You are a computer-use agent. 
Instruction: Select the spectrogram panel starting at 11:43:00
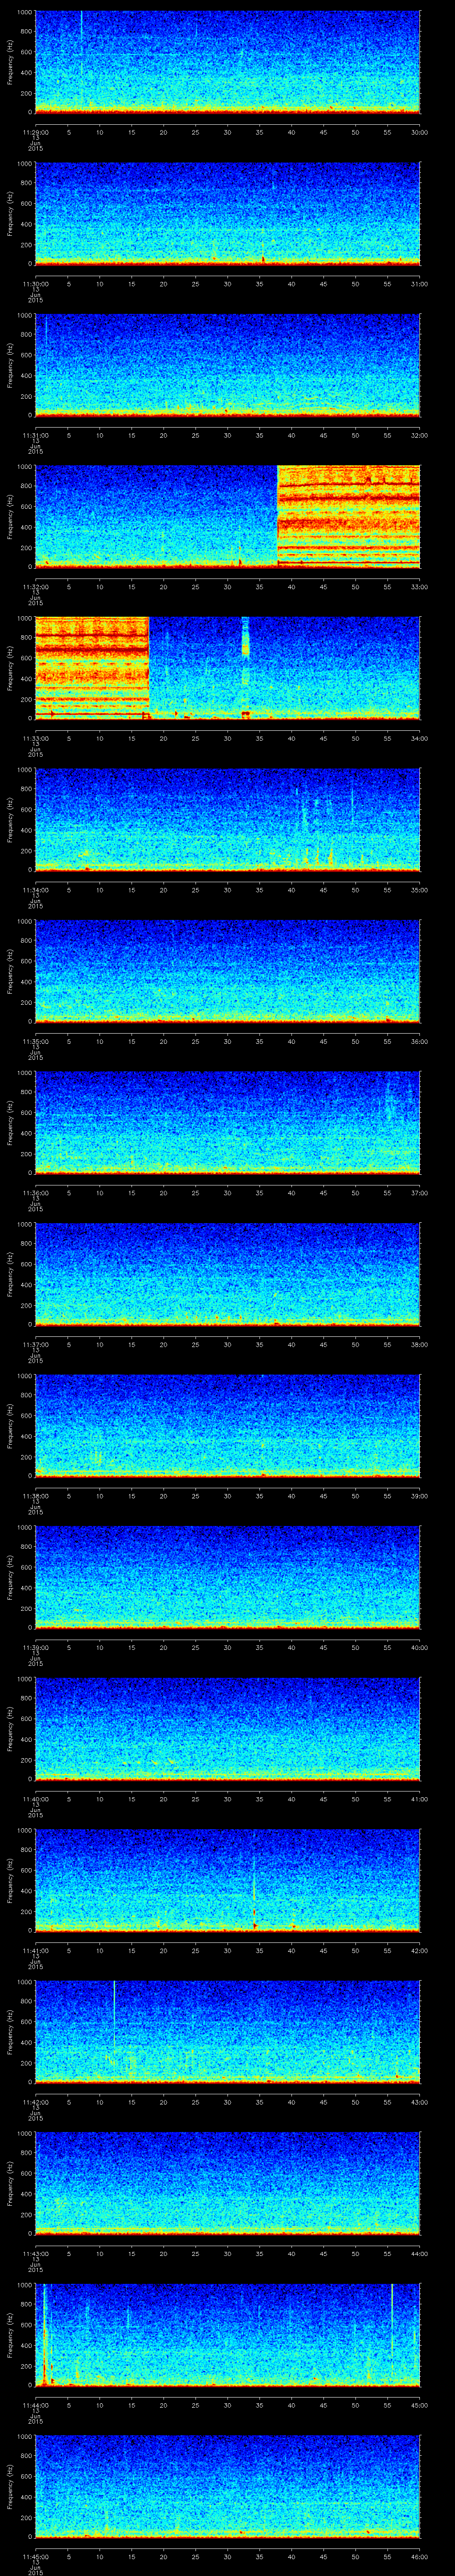(227, 2183)
